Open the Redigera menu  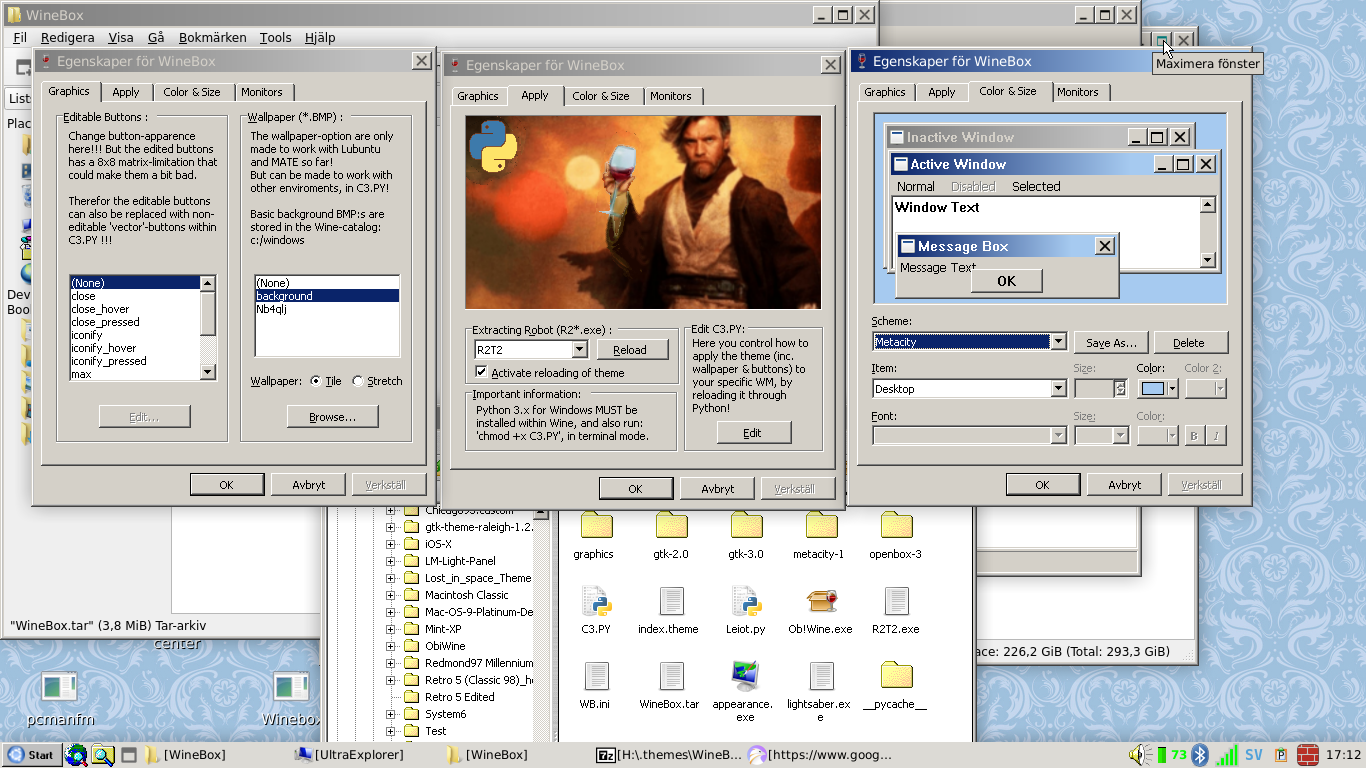tap(68, 37)
